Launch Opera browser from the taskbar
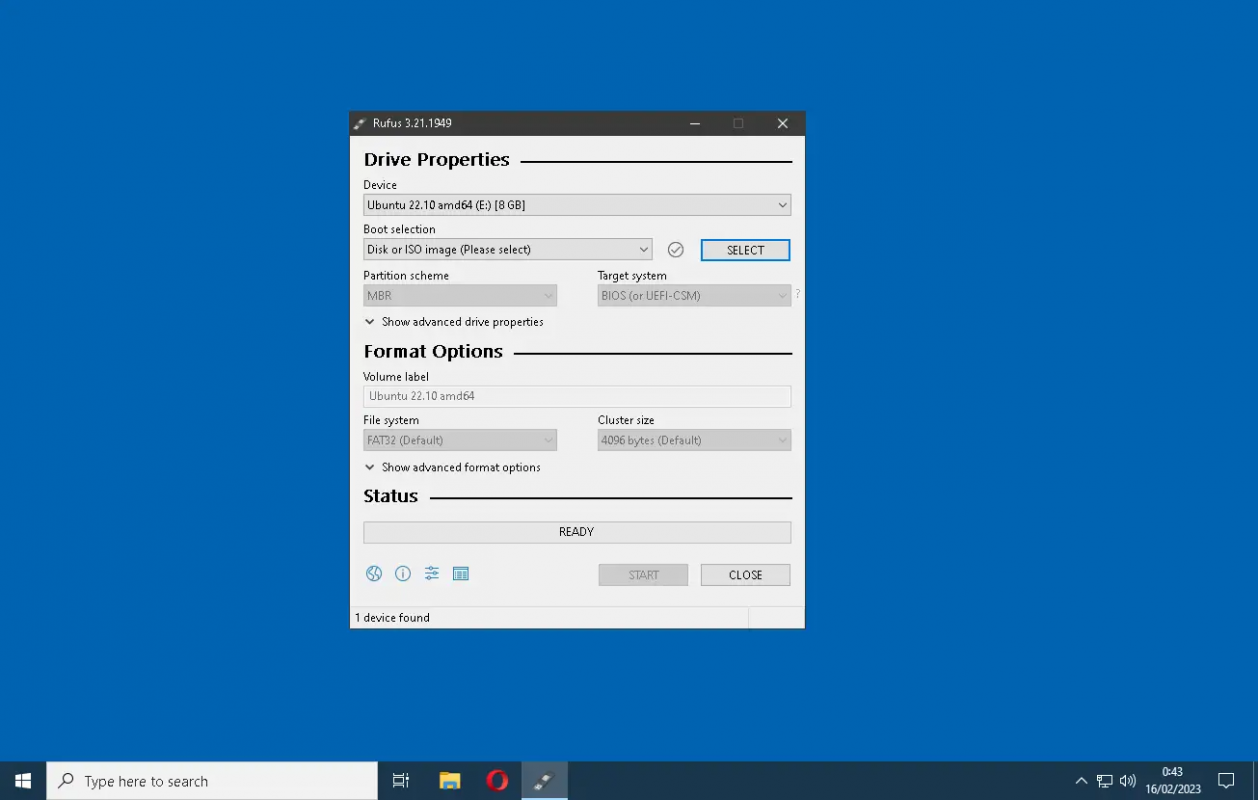The image size is (1258, 800). 497,781
